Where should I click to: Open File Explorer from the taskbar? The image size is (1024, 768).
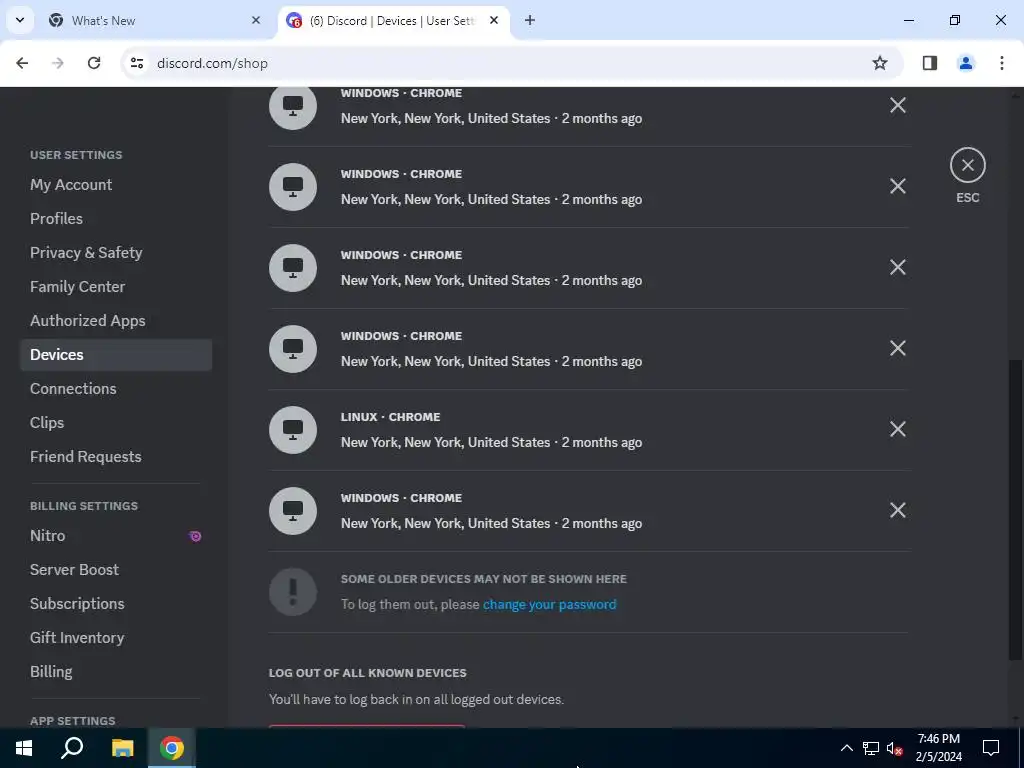coord(122,748)
